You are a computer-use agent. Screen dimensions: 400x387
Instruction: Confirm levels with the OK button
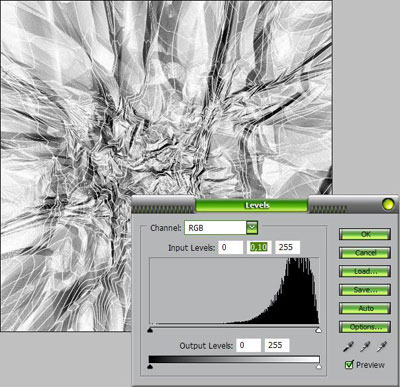(365, 234)
